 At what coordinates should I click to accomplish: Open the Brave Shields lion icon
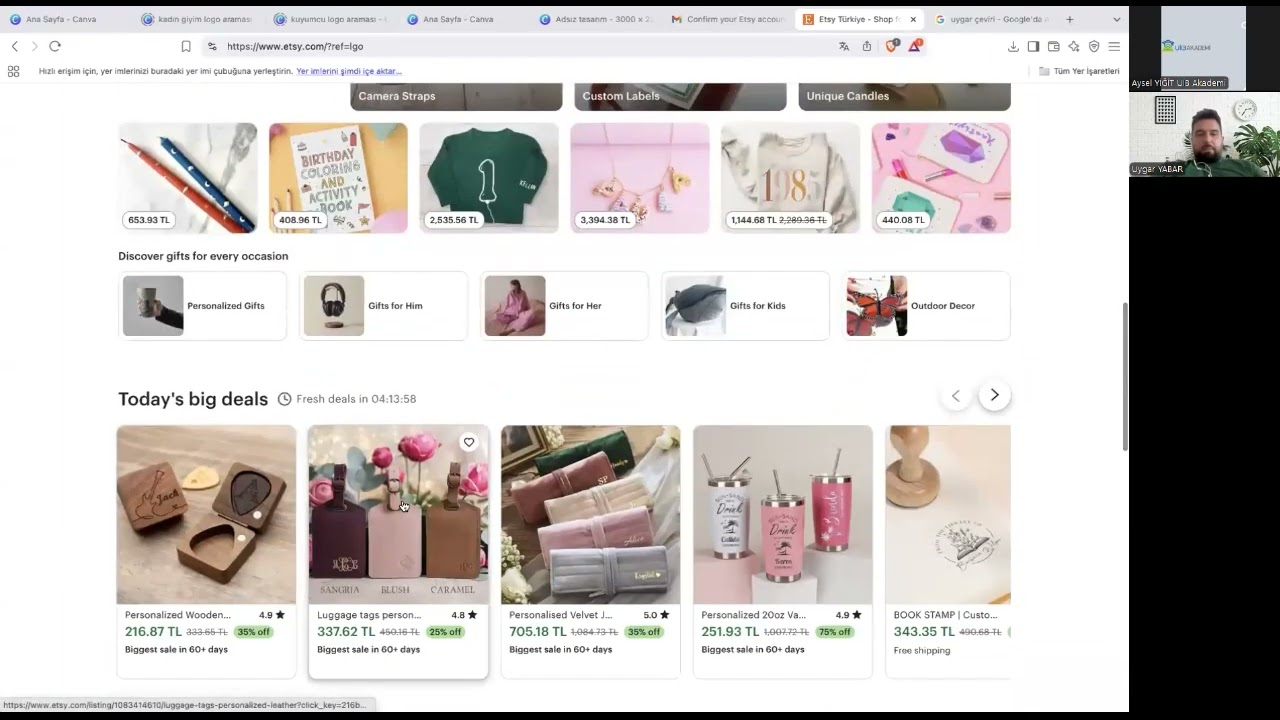pos(892,46)
